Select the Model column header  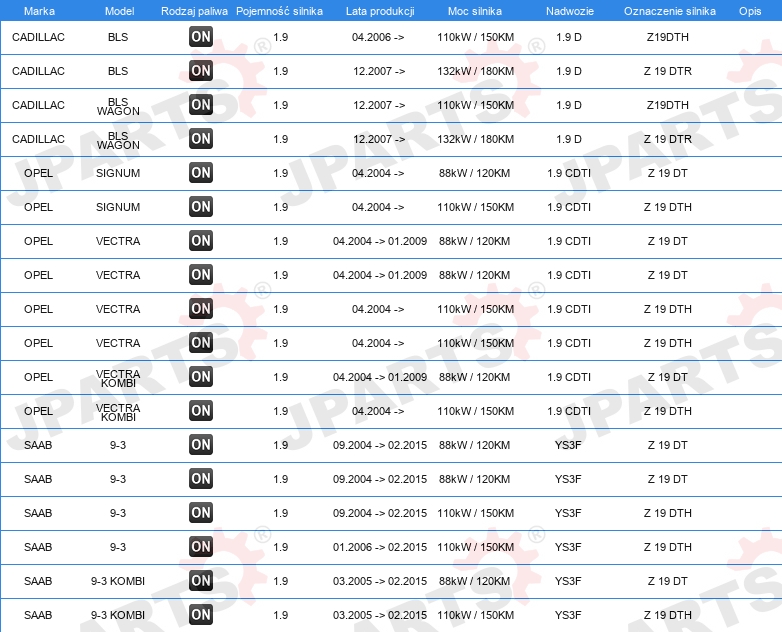(x=119, y=11)
